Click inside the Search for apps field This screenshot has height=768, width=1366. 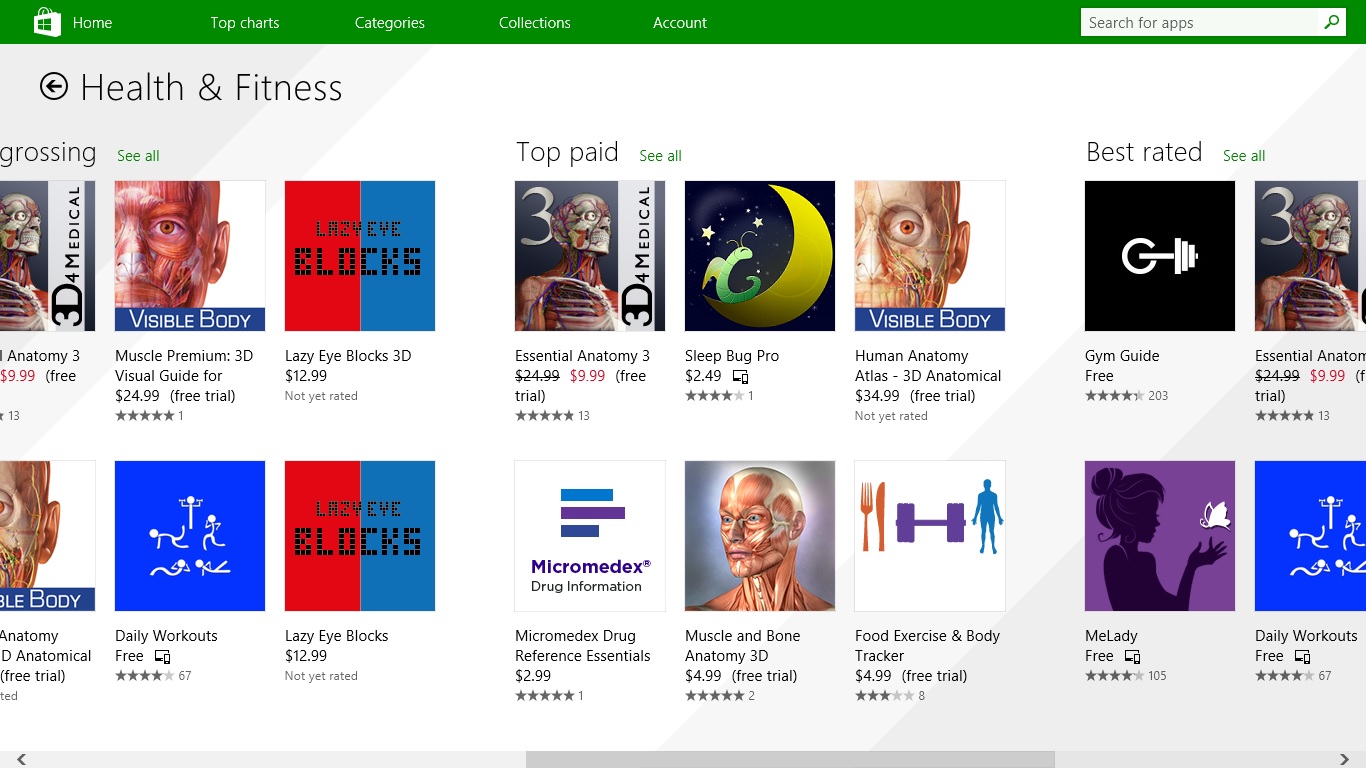[x=1200, y=22]
